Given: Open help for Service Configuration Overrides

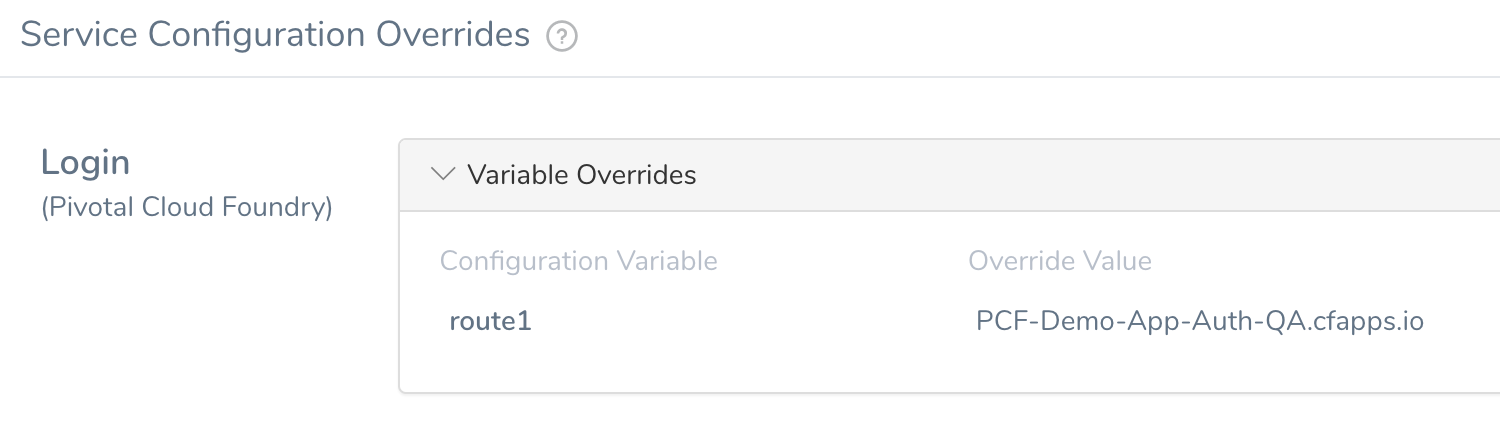Looking at the screenshot, I should (562, 37).
